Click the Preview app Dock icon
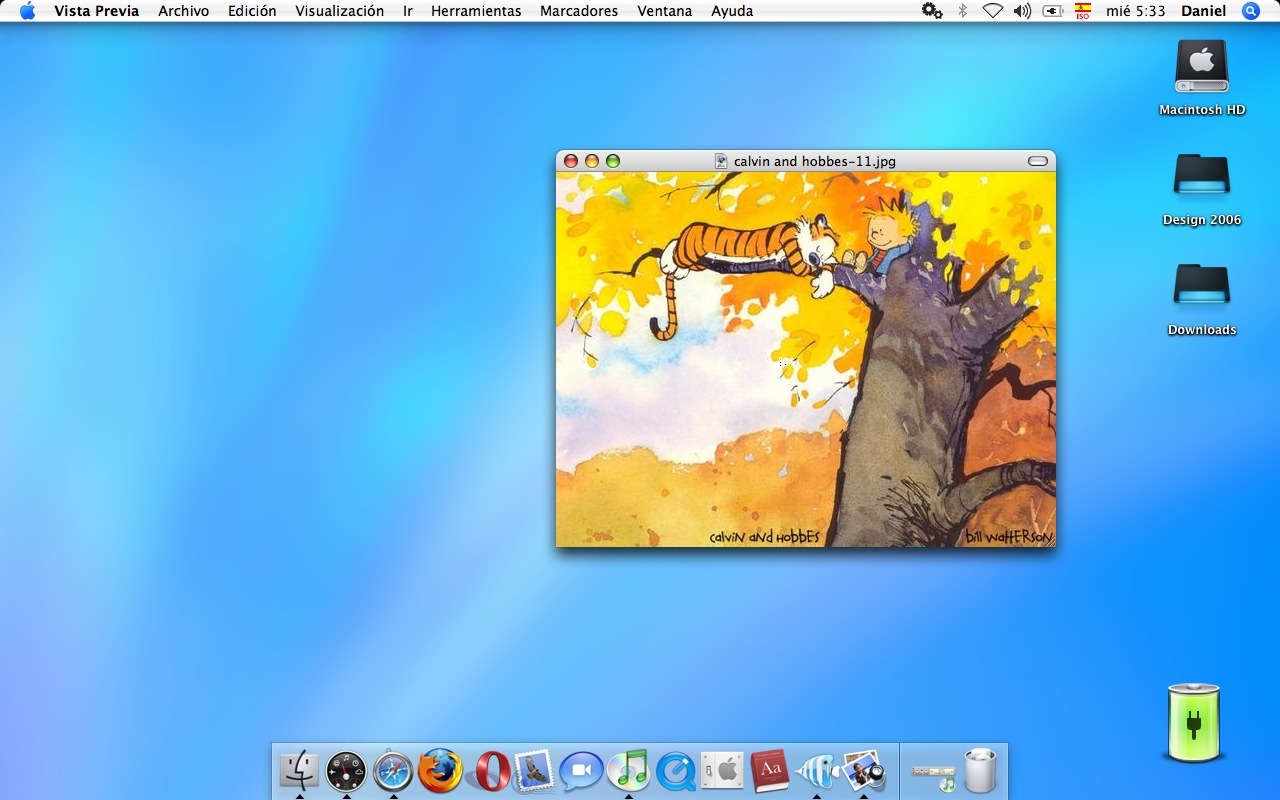 (863, 771)
